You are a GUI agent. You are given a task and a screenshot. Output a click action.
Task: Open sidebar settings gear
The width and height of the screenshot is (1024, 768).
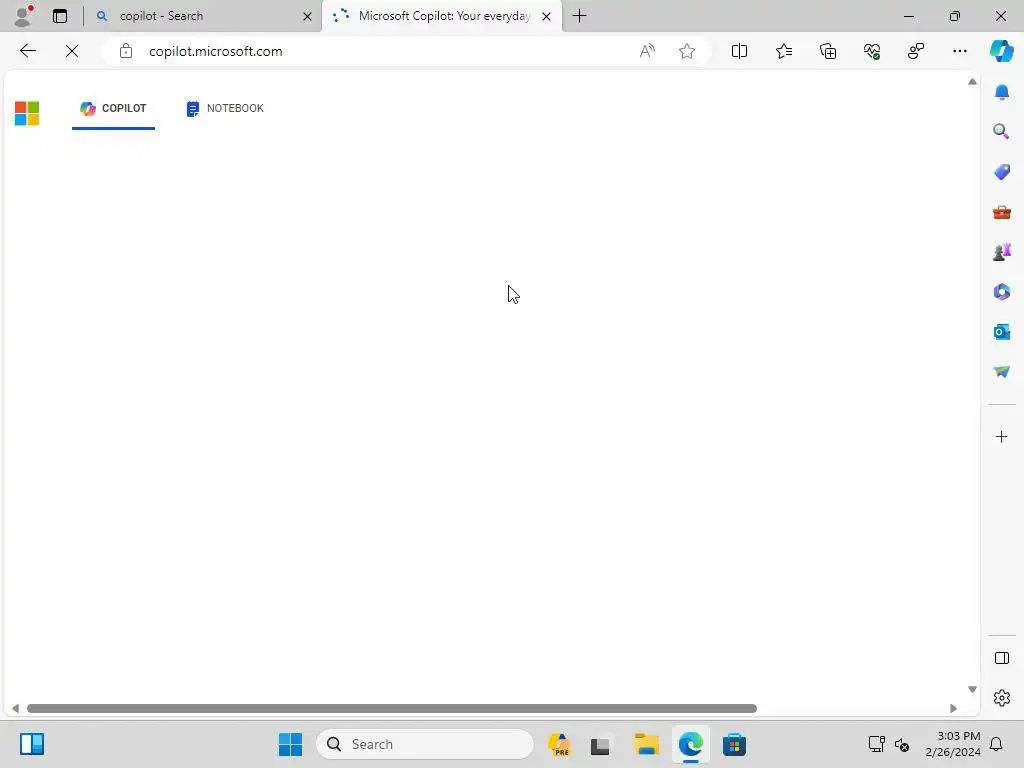click(x=1001, y=698)
